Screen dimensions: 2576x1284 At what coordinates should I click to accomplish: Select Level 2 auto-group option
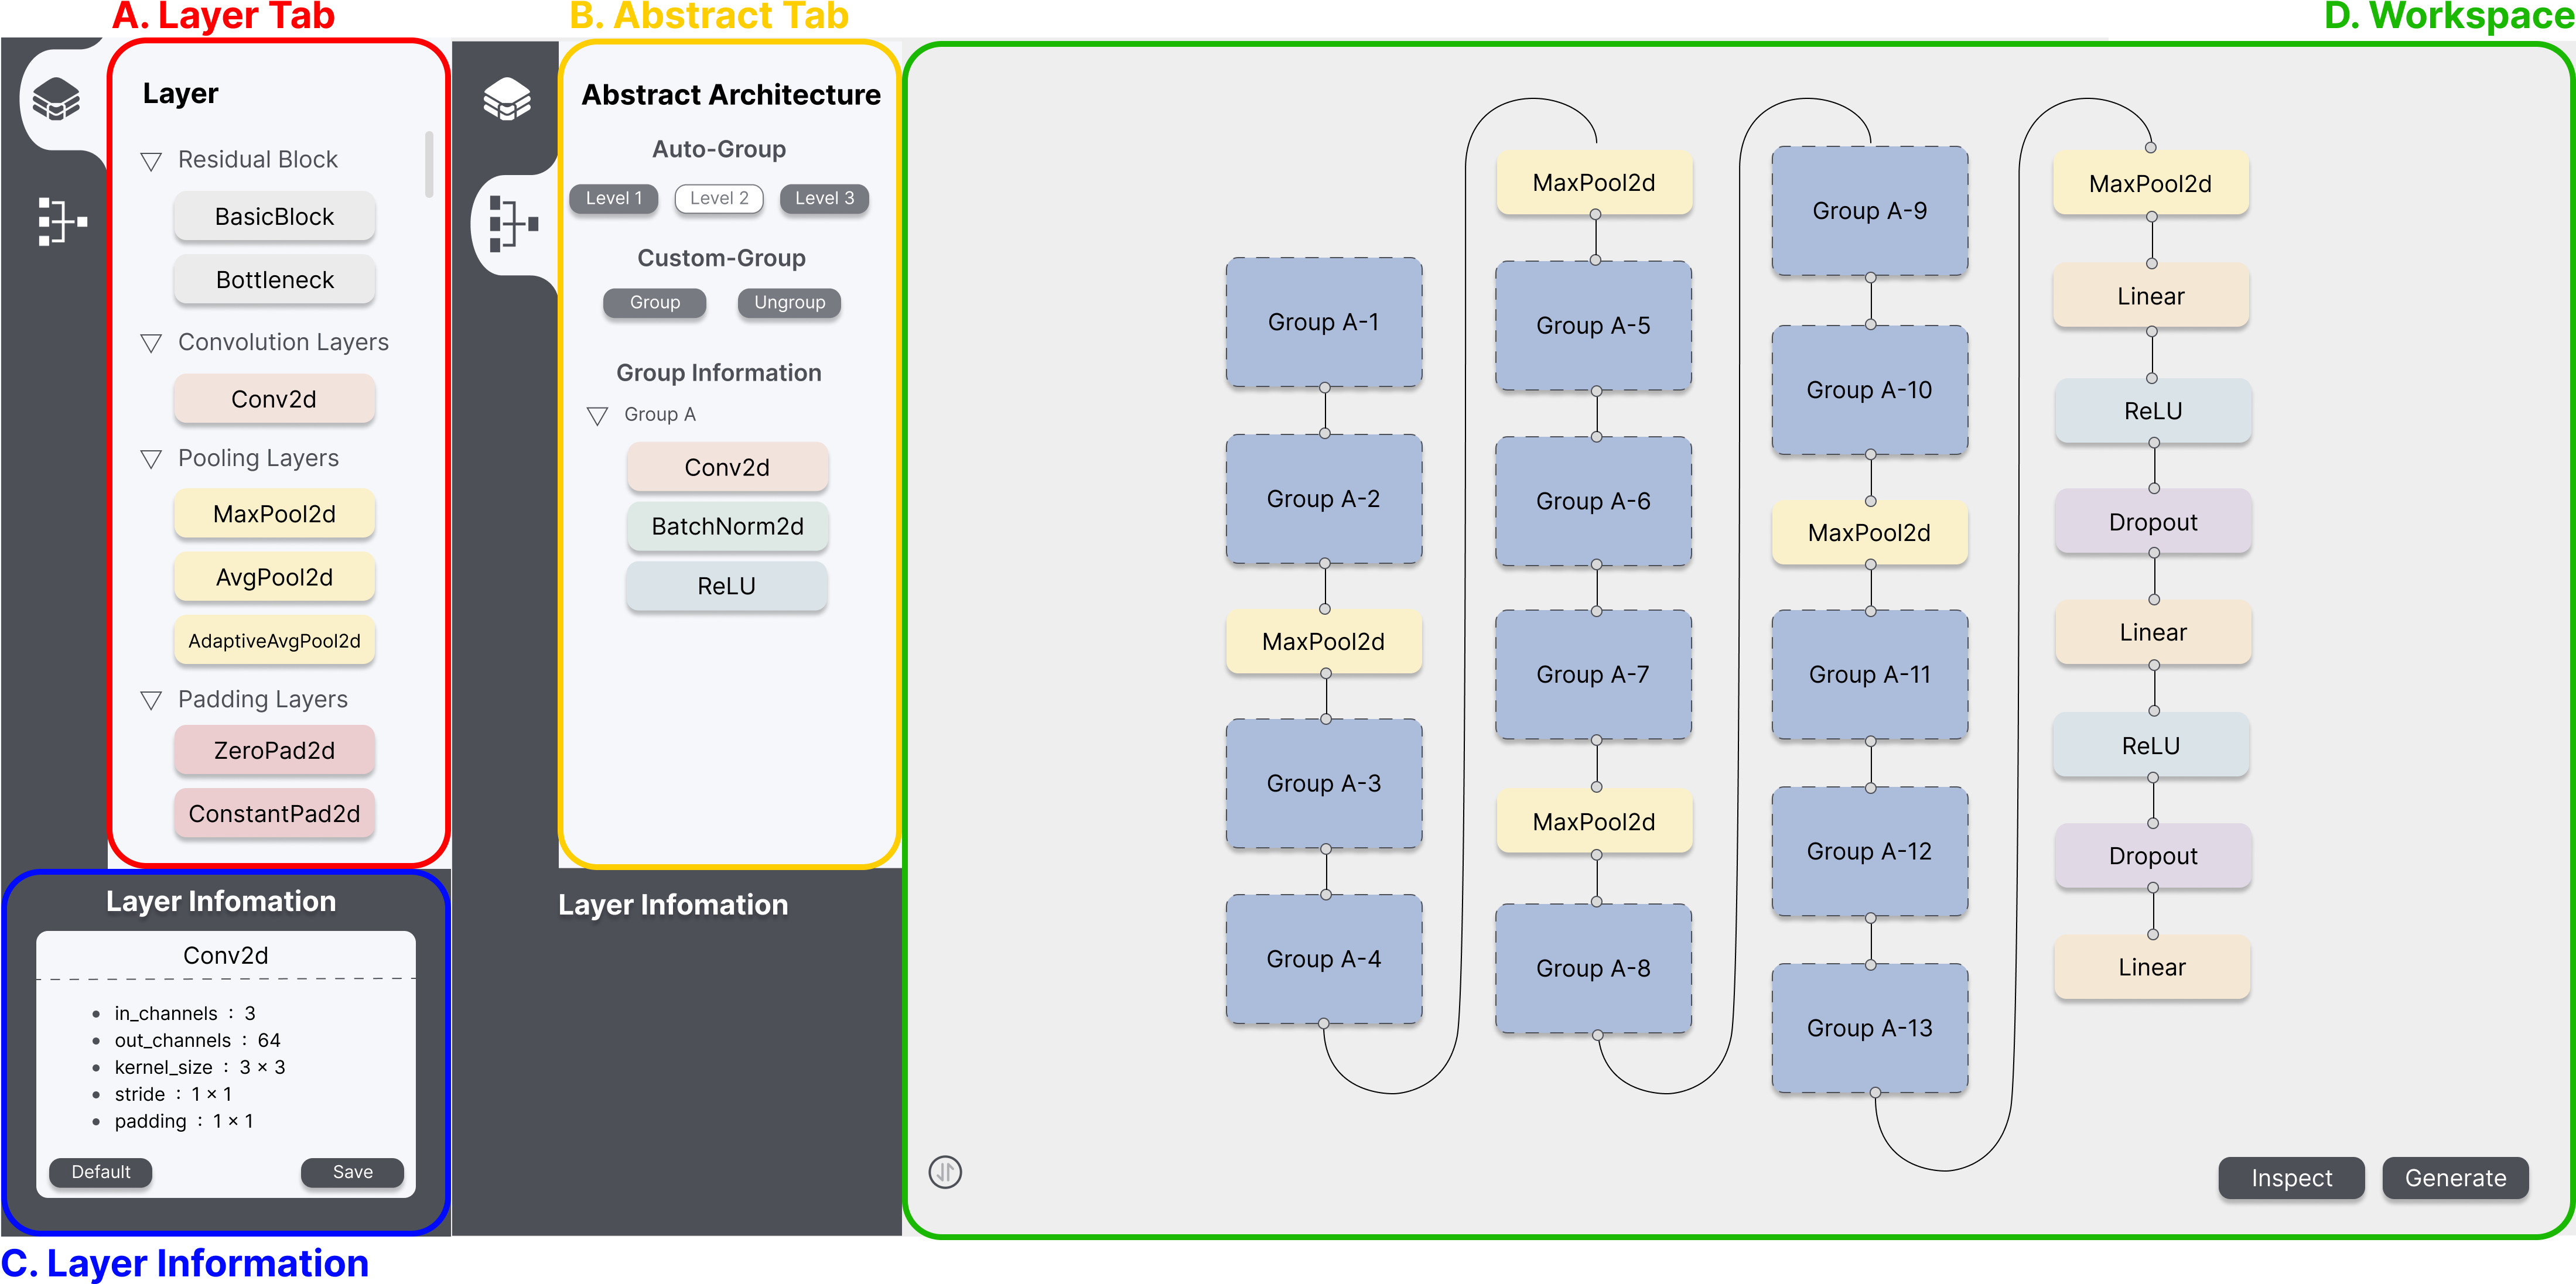tap(718, 198)
